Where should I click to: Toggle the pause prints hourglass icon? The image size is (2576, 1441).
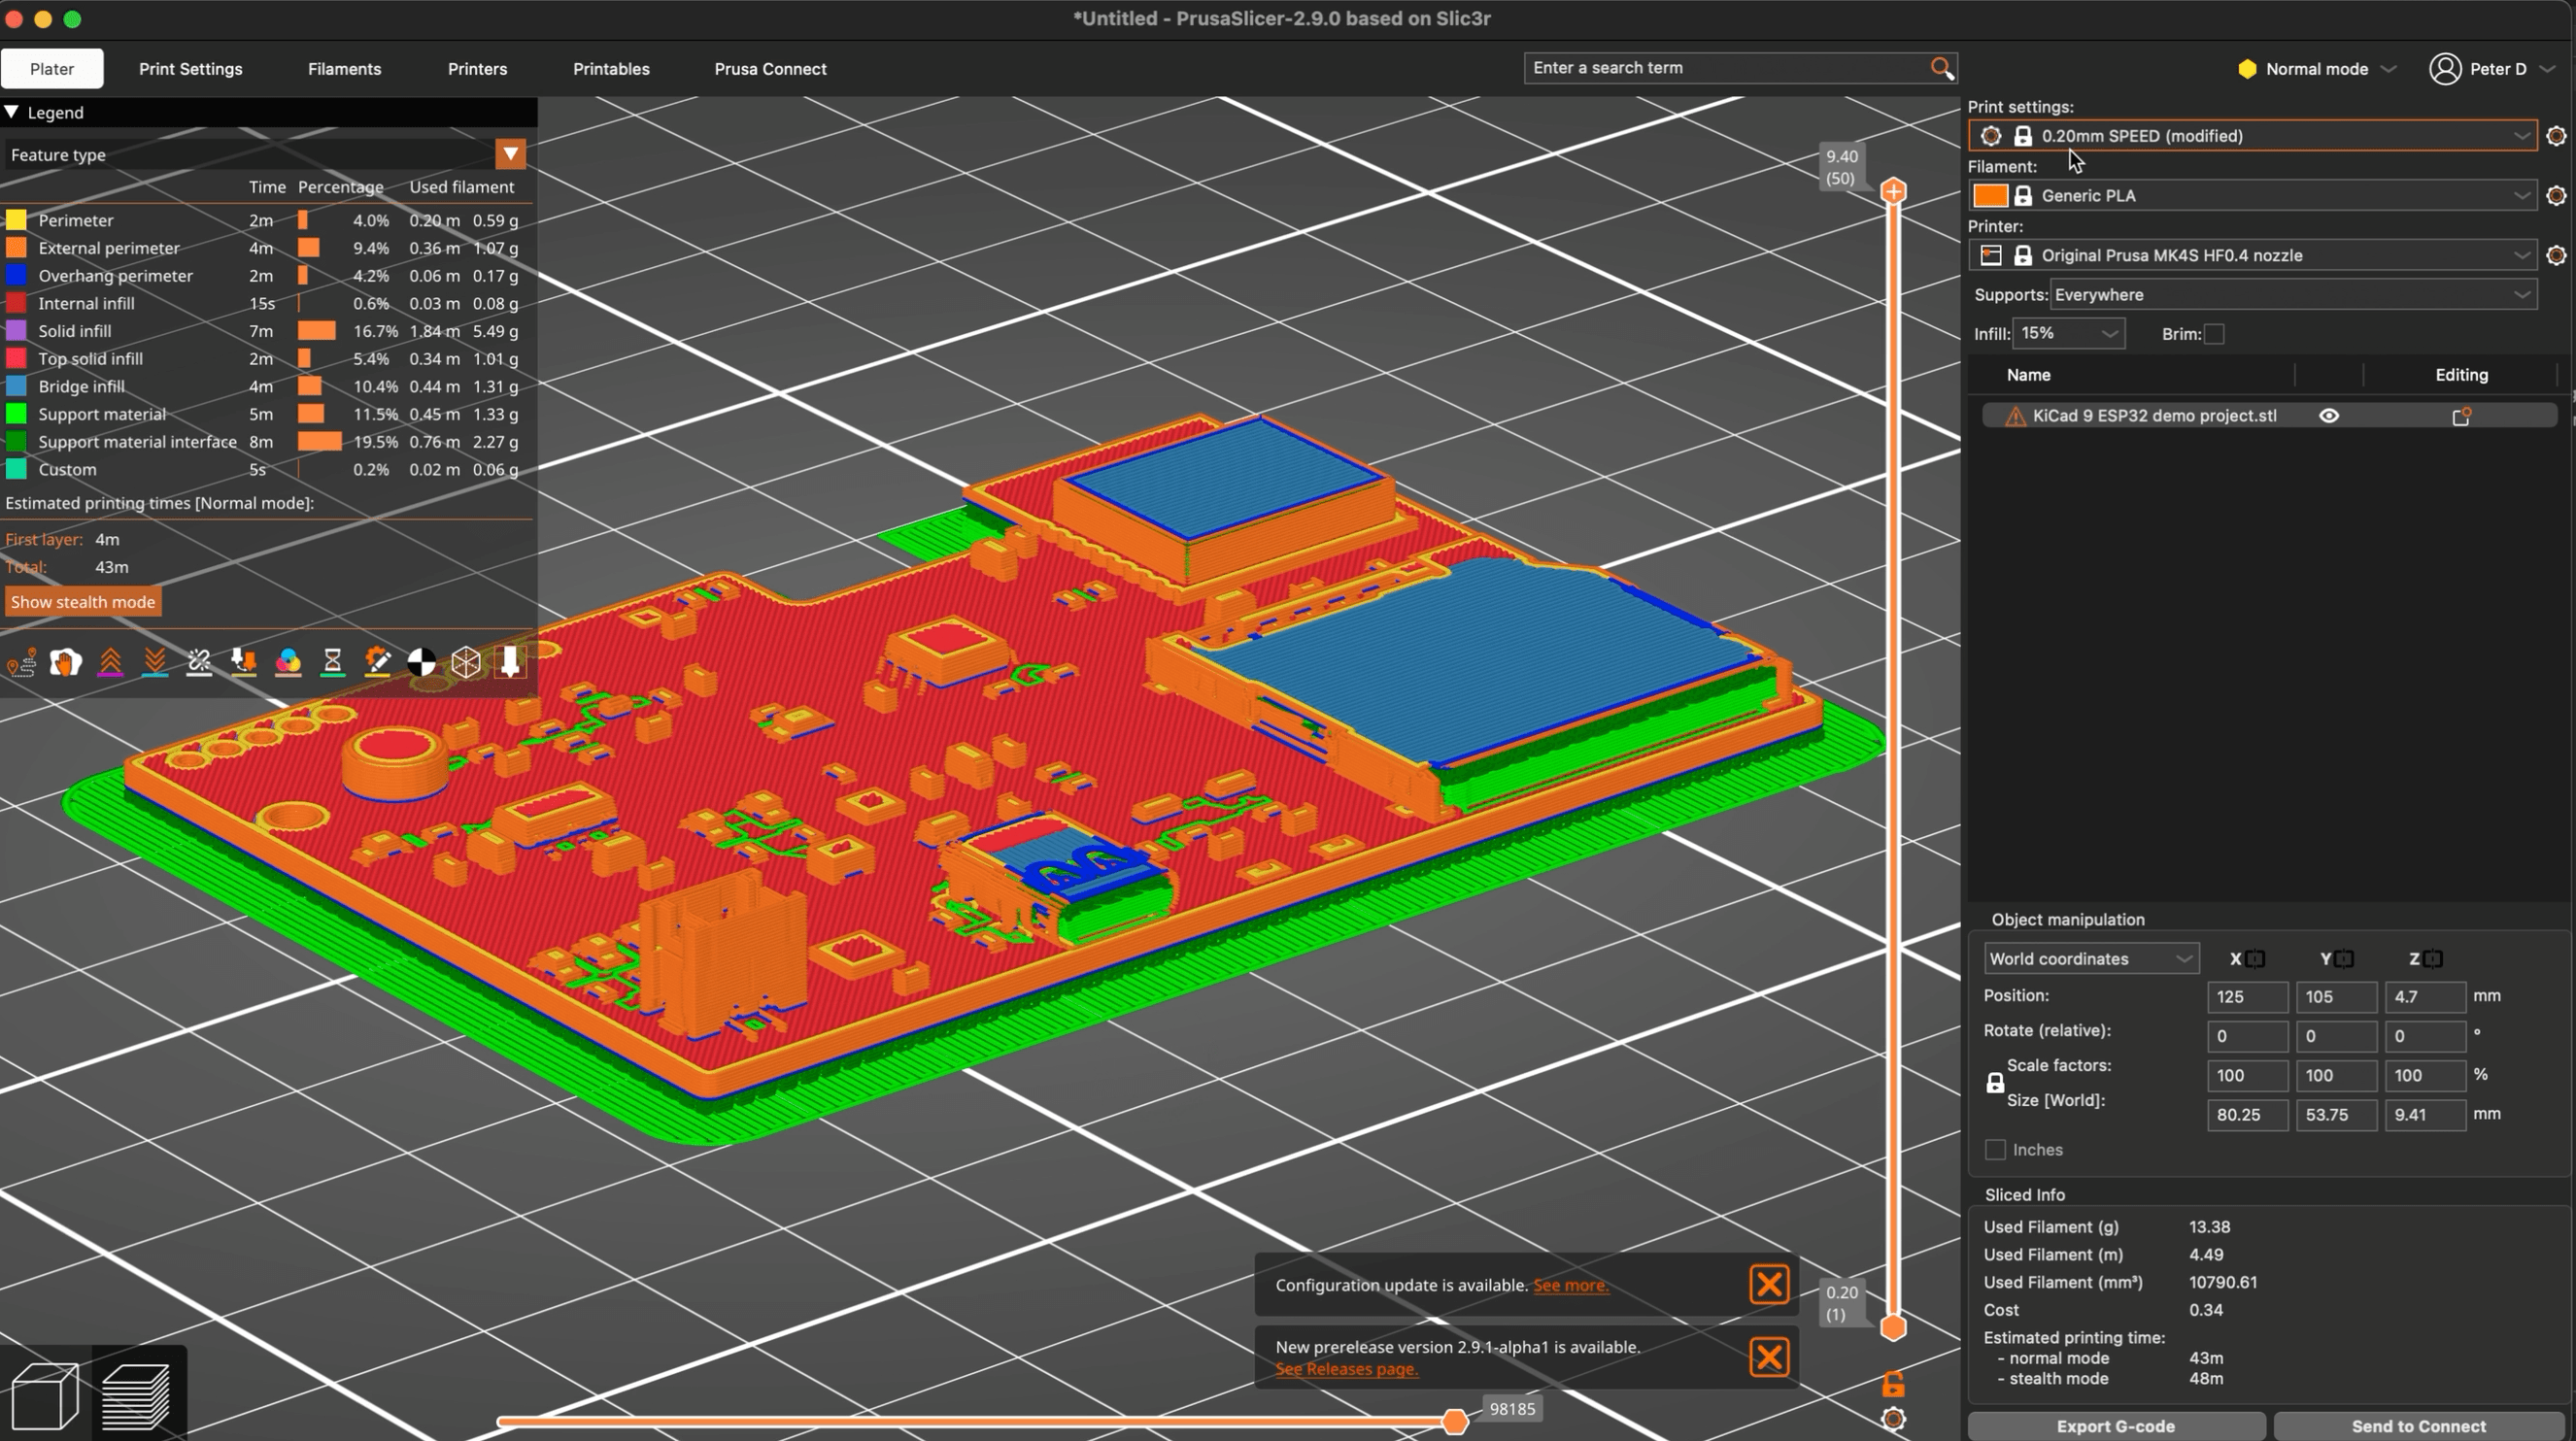pyautogui.click(x=333, y=663)
